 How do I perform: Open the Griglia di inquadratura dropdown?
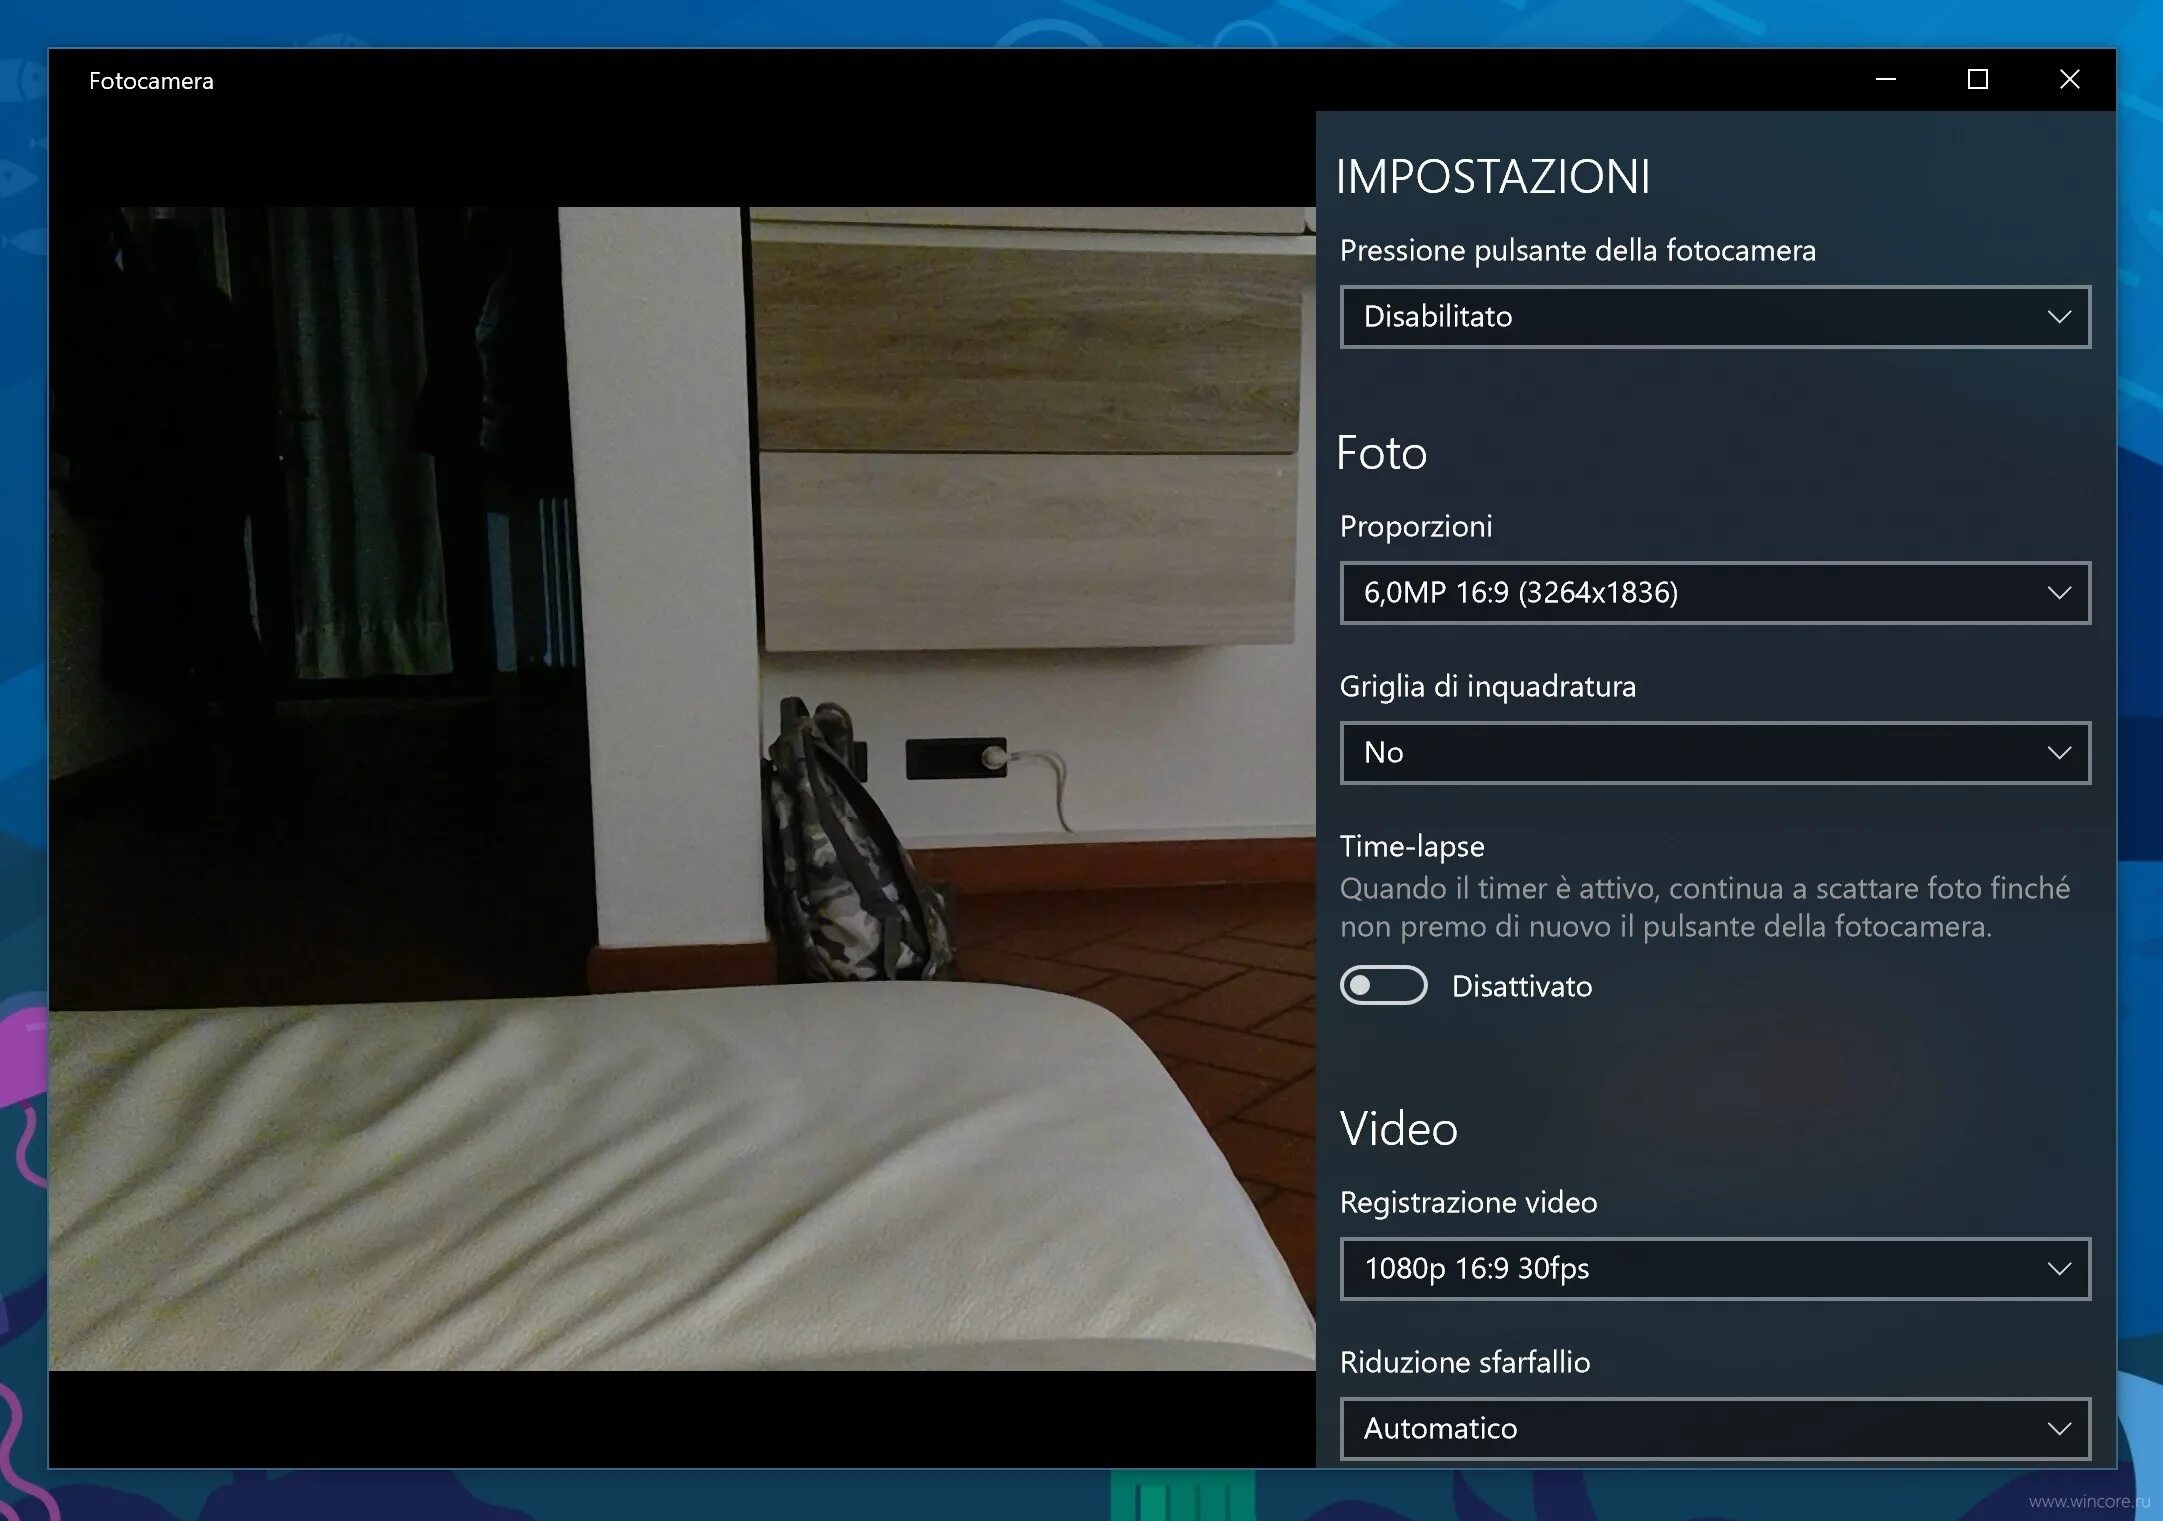tap(1714, 752)
